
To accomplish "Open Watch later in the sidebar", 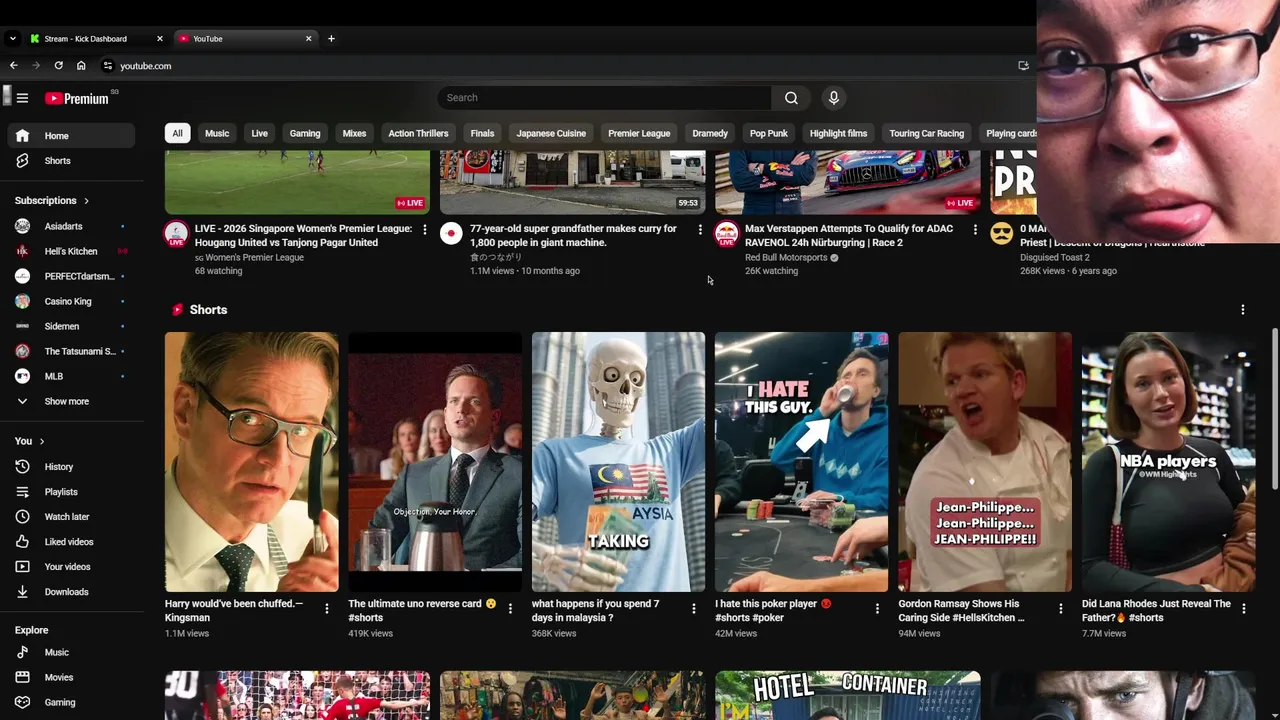I will (71, 517).
